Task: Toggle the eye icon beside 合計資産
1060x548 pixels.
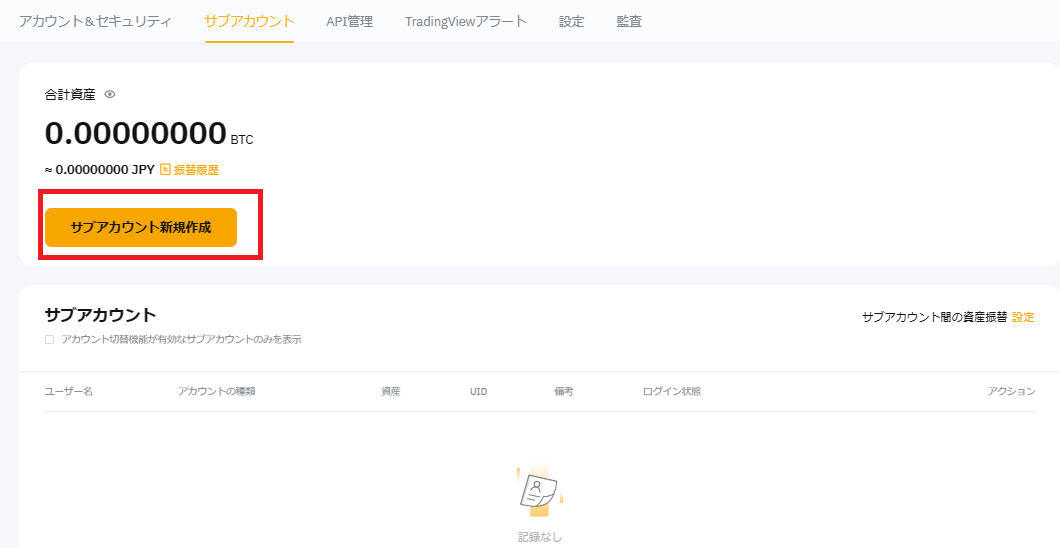Action: tap(110, 94)
